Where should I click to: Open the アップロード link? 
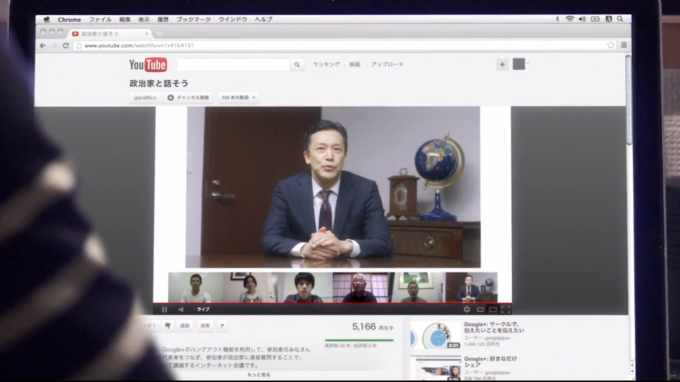(x=387, y=64)
